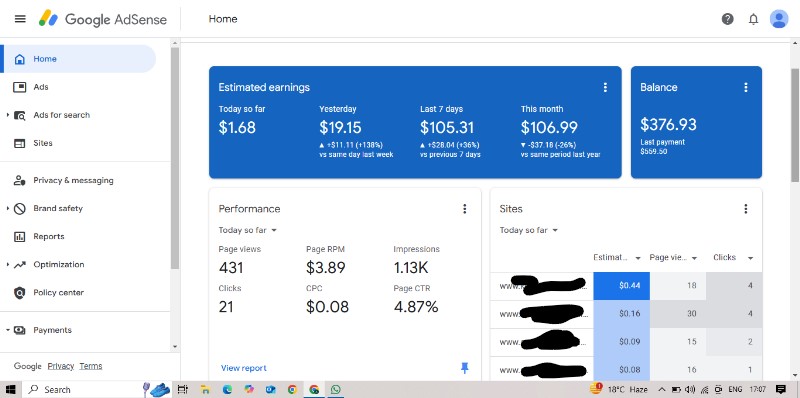This screenshot has width=800, height=398.
Task: Open the account profile avatar
Action: coord(779,19)
